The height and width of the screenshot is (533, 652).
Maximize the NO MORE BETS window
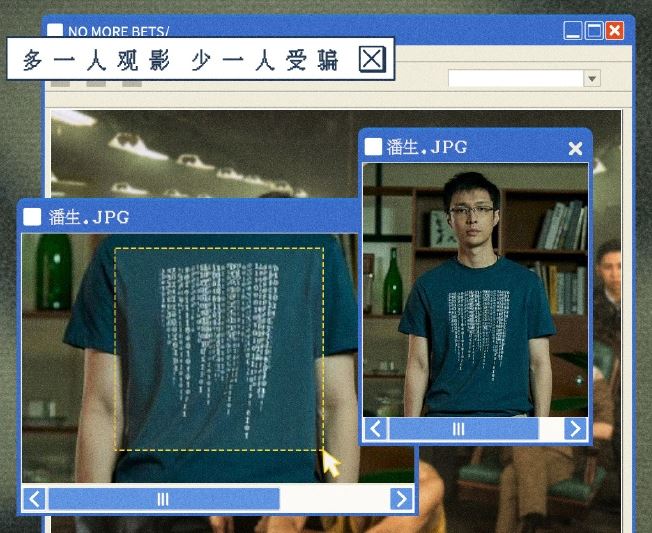594,30
